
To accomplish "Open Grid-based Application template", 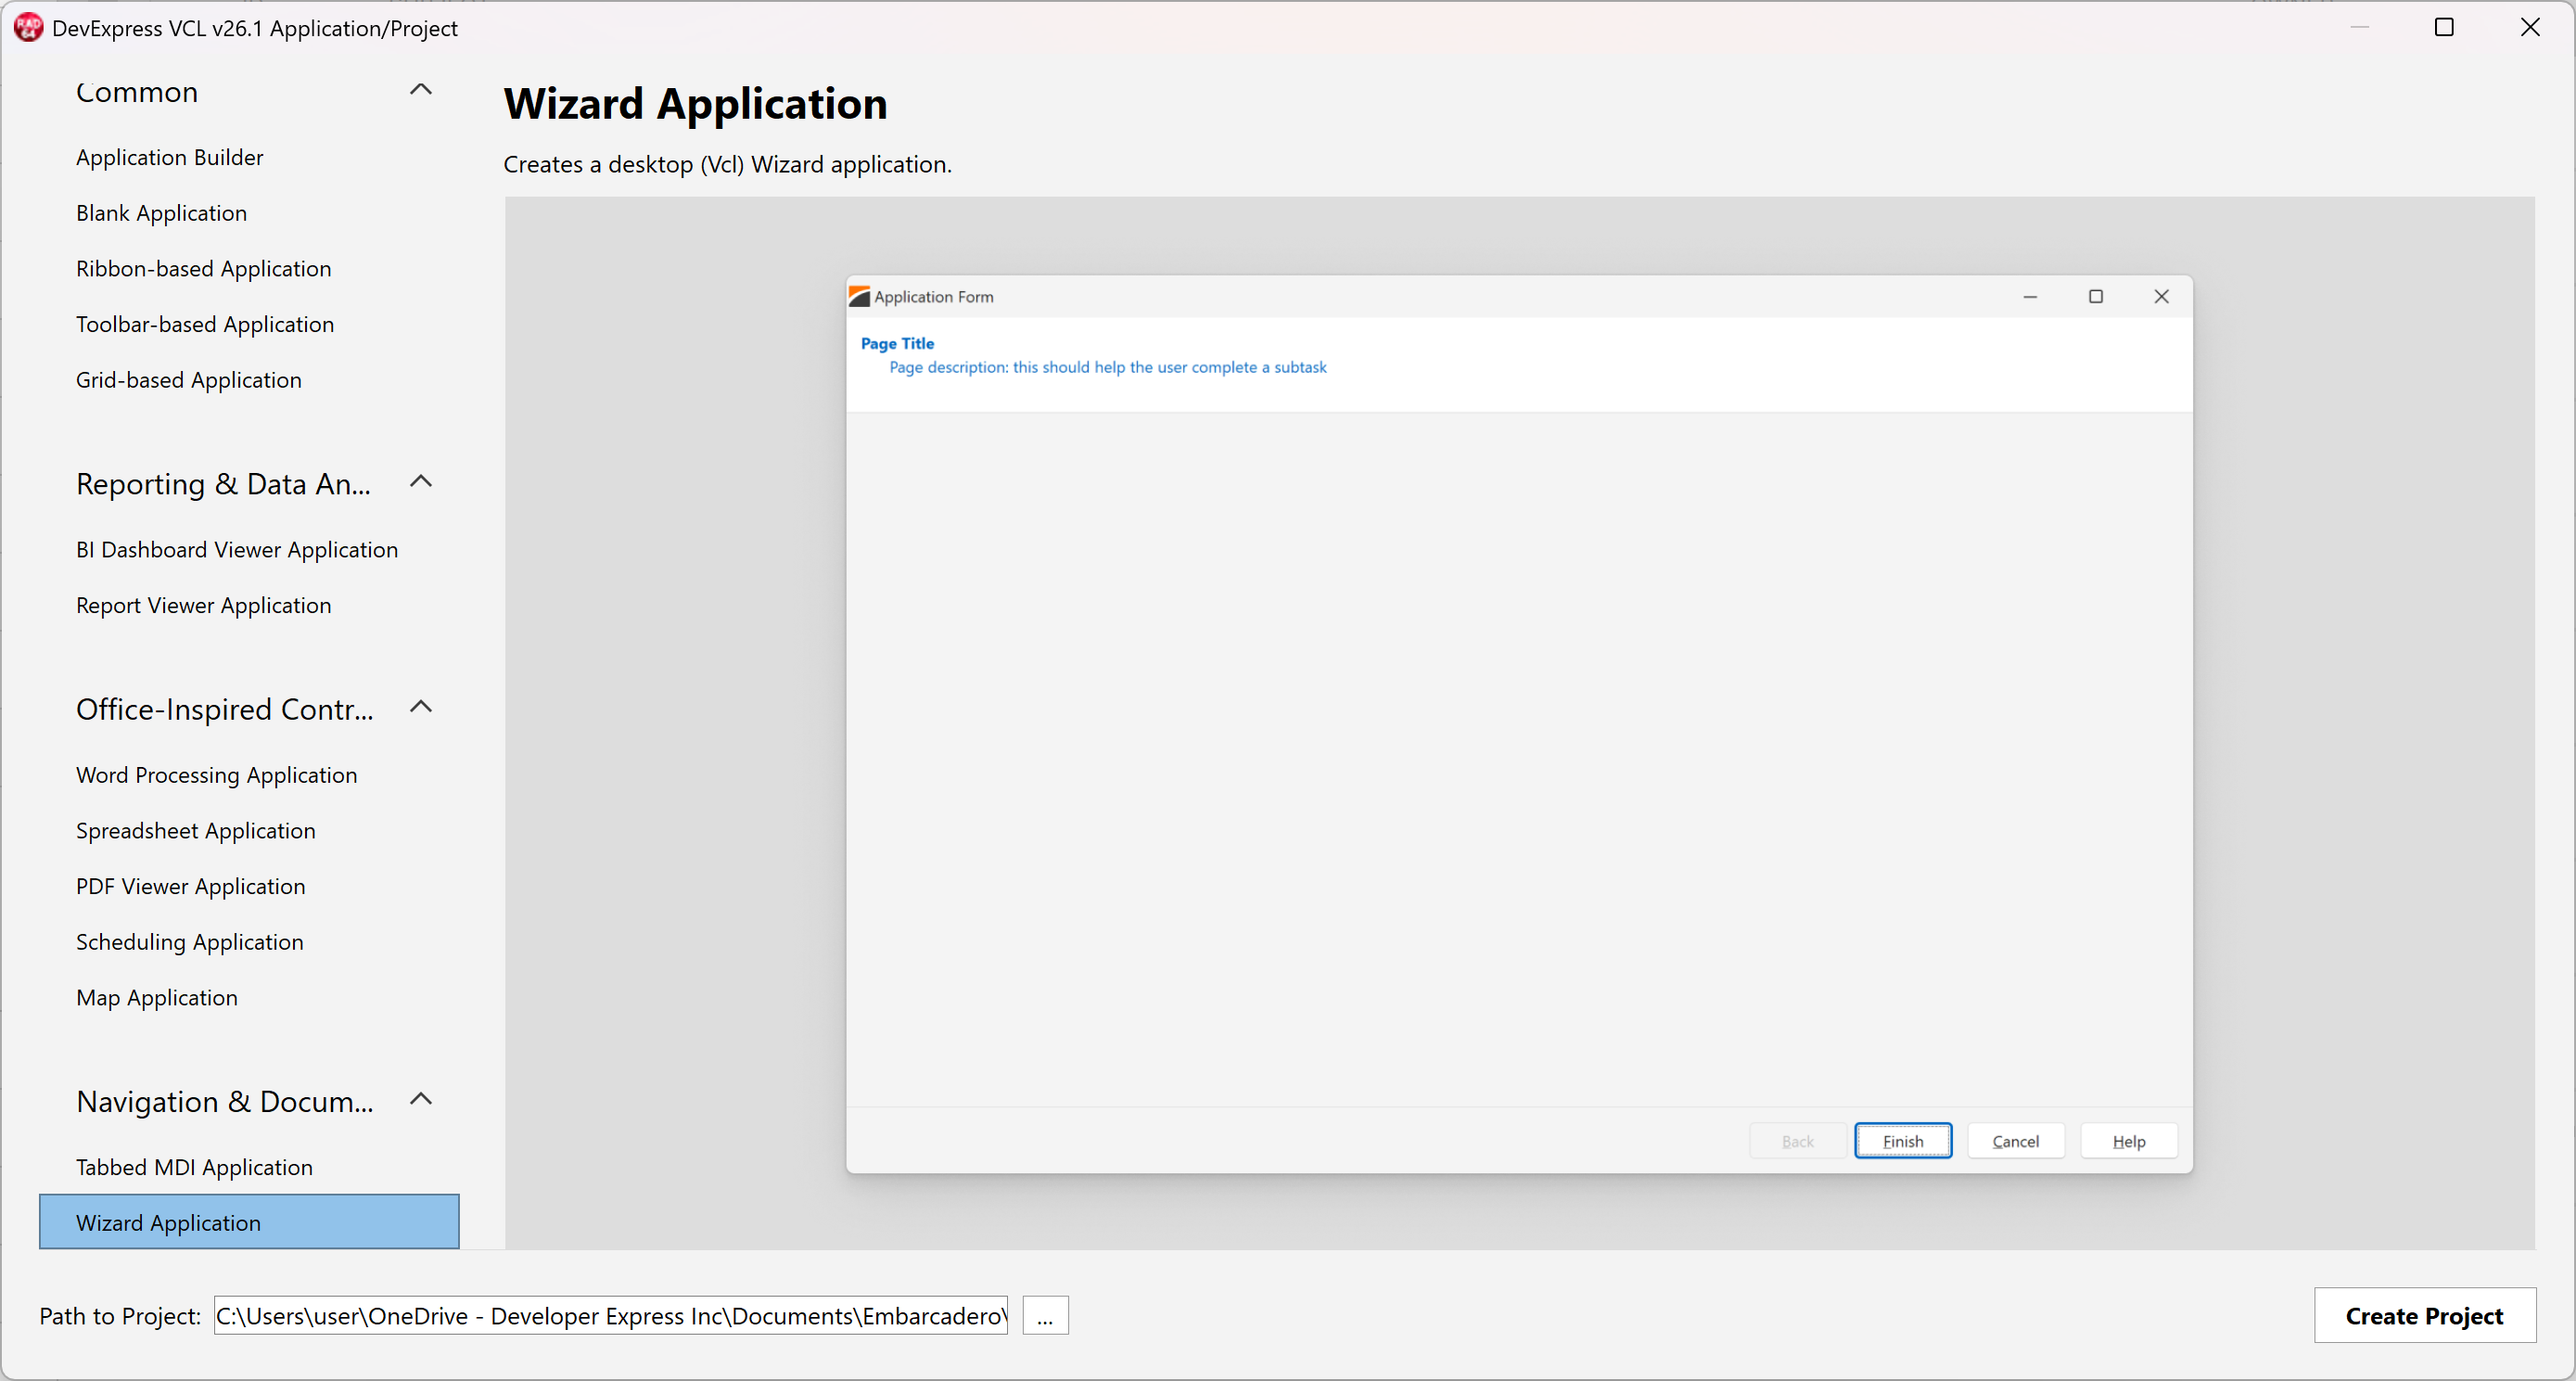I will click(188, 380).
